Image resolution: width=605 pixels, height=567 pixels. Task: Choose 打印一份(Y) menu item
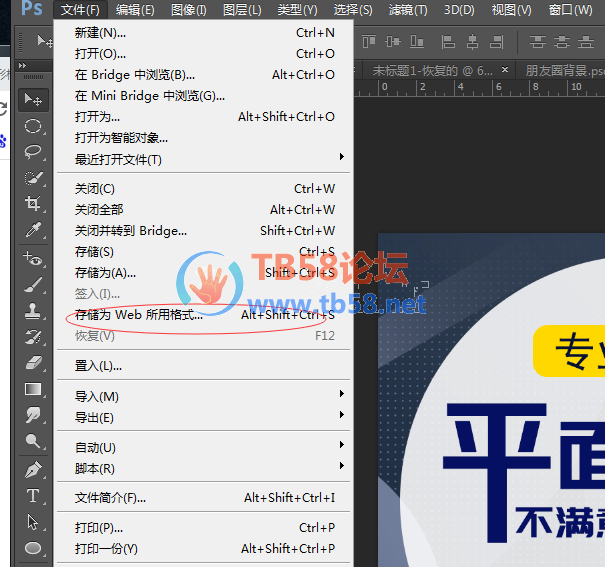pos(203,548)
